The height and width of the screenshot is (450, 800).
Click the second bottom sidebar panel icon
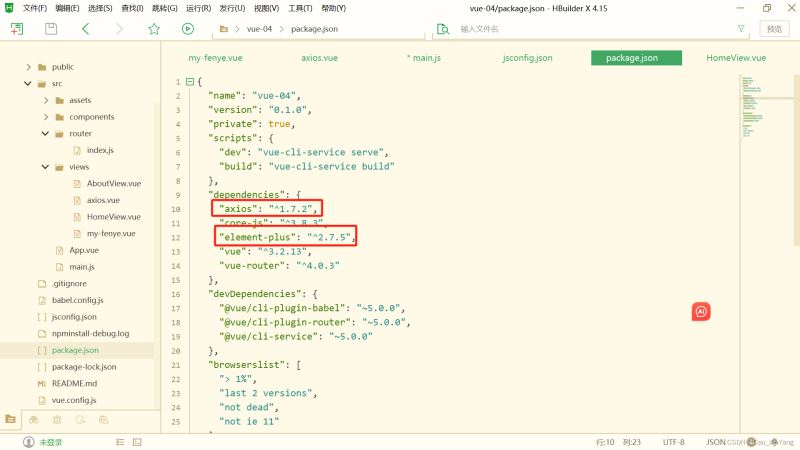pyautogui.click(x=34, y=419)
